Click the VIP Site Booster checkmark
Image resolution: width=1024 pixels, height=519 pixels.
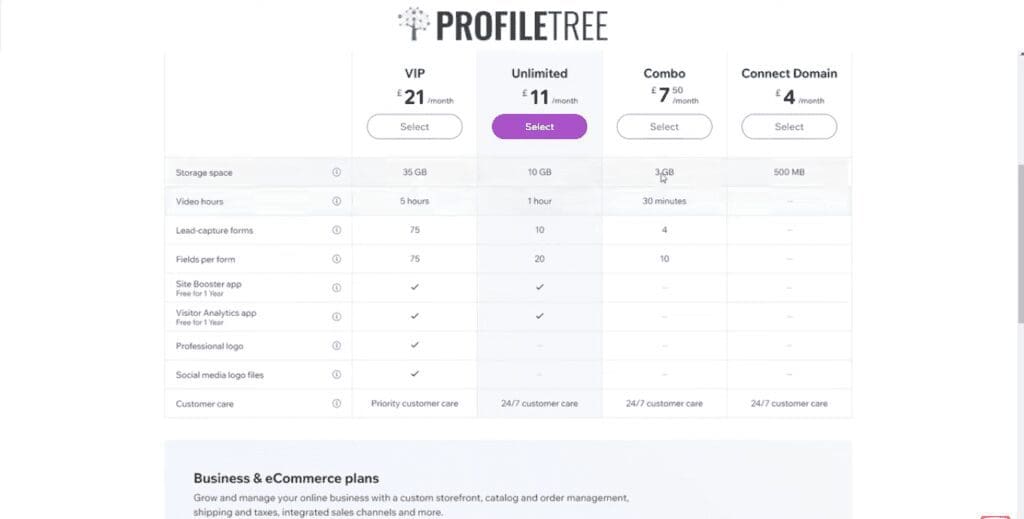[415, 287]
